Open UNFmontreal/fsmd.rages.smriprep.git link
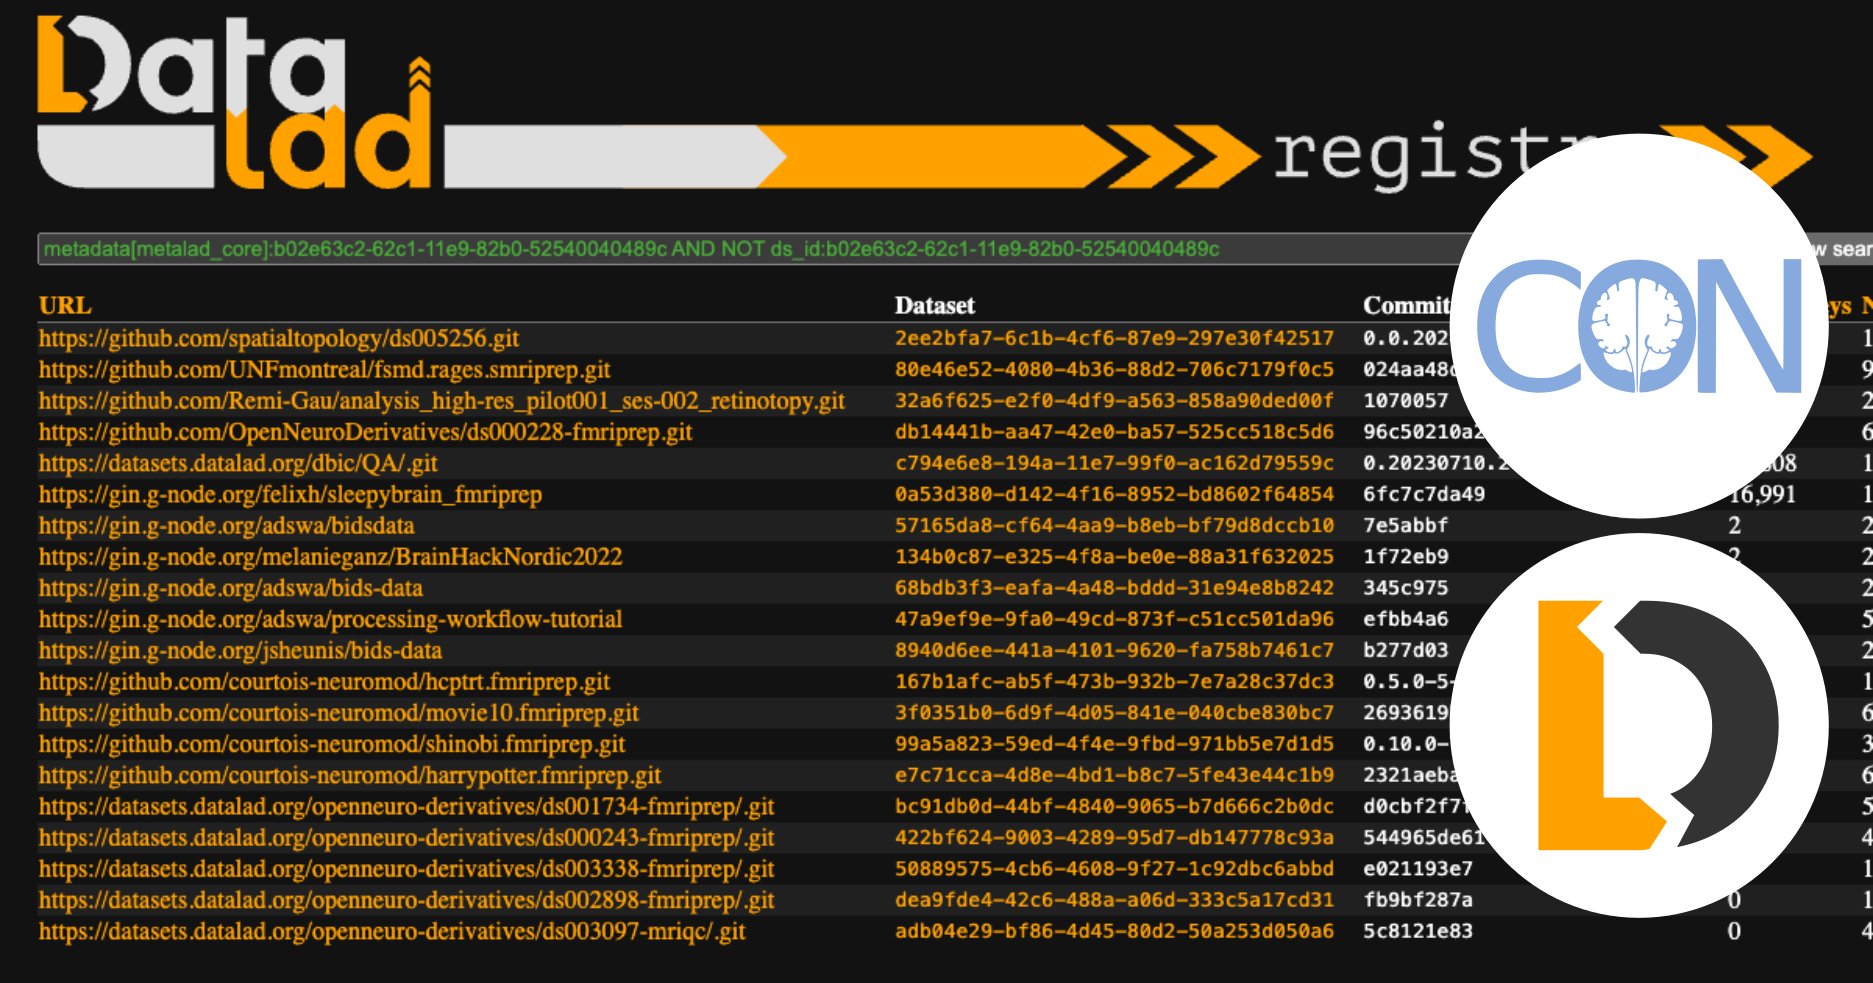Screen dimensions: 1873x983 click(x=325, y=369)
